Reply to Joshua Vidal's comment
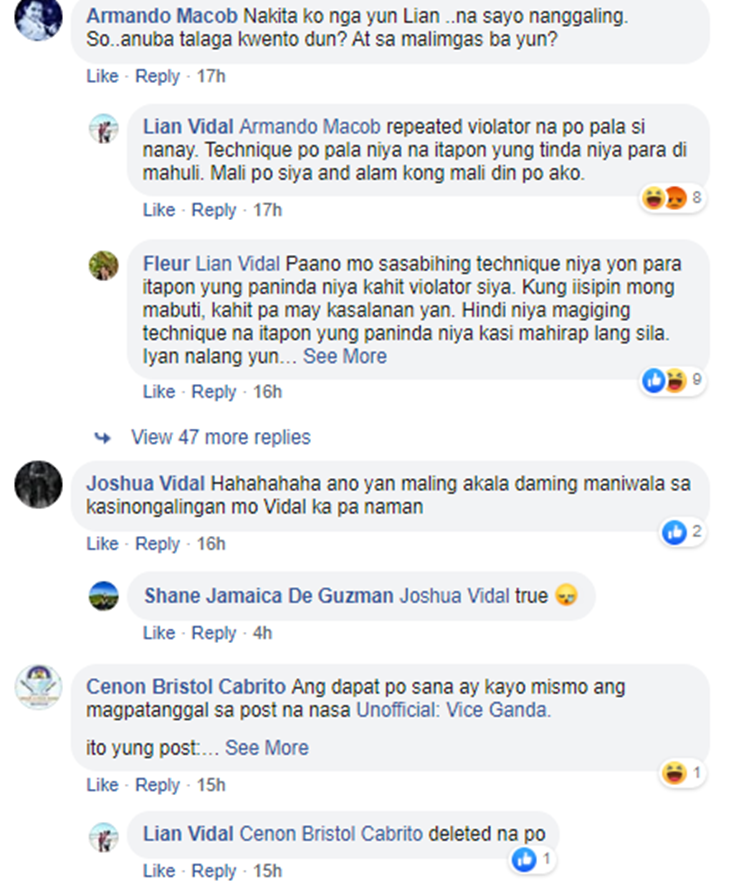 coord(157,544)
